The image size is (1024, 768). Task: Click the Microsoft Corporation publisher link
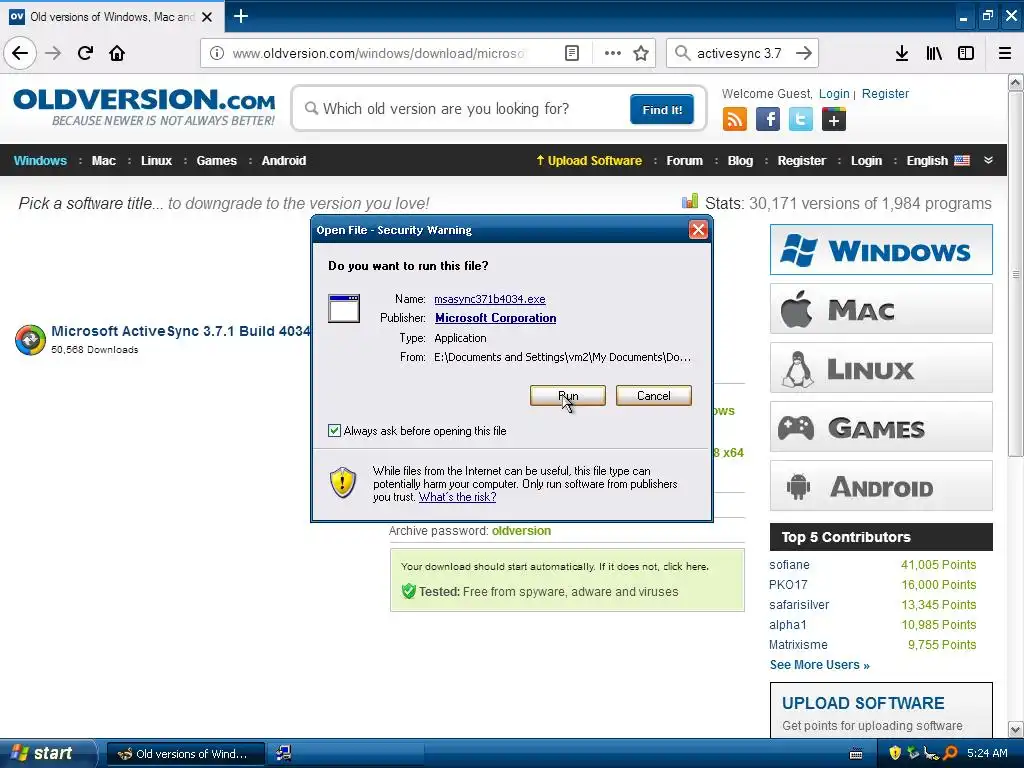click(x=496, y=318)
